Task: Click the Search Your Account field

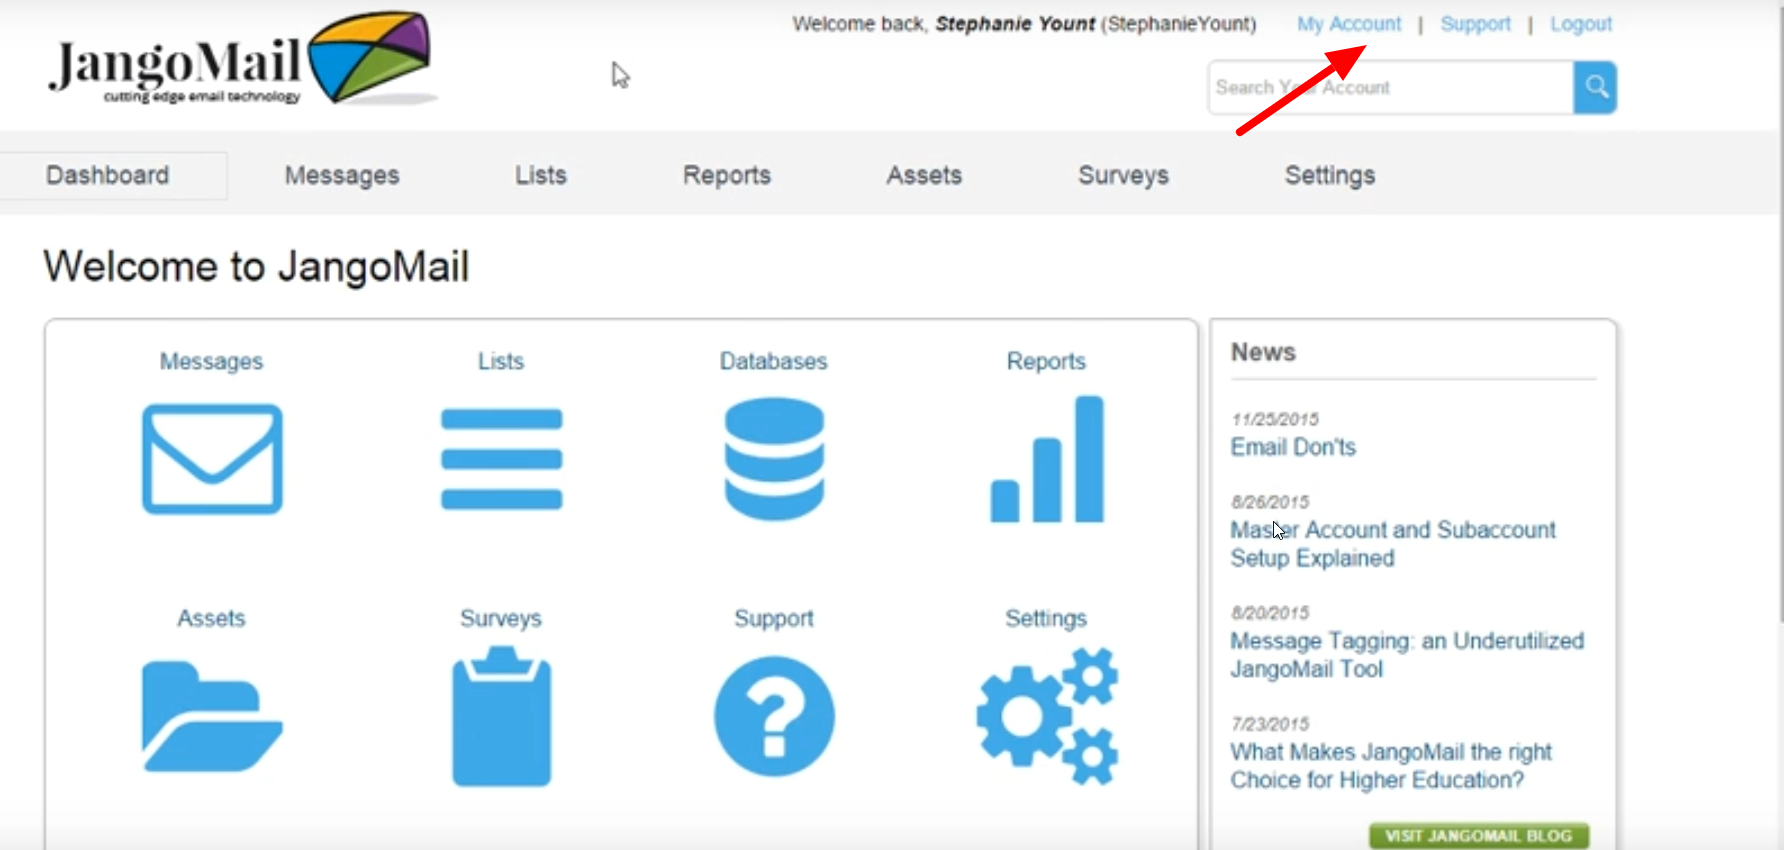Action: tap(1391, 87)
